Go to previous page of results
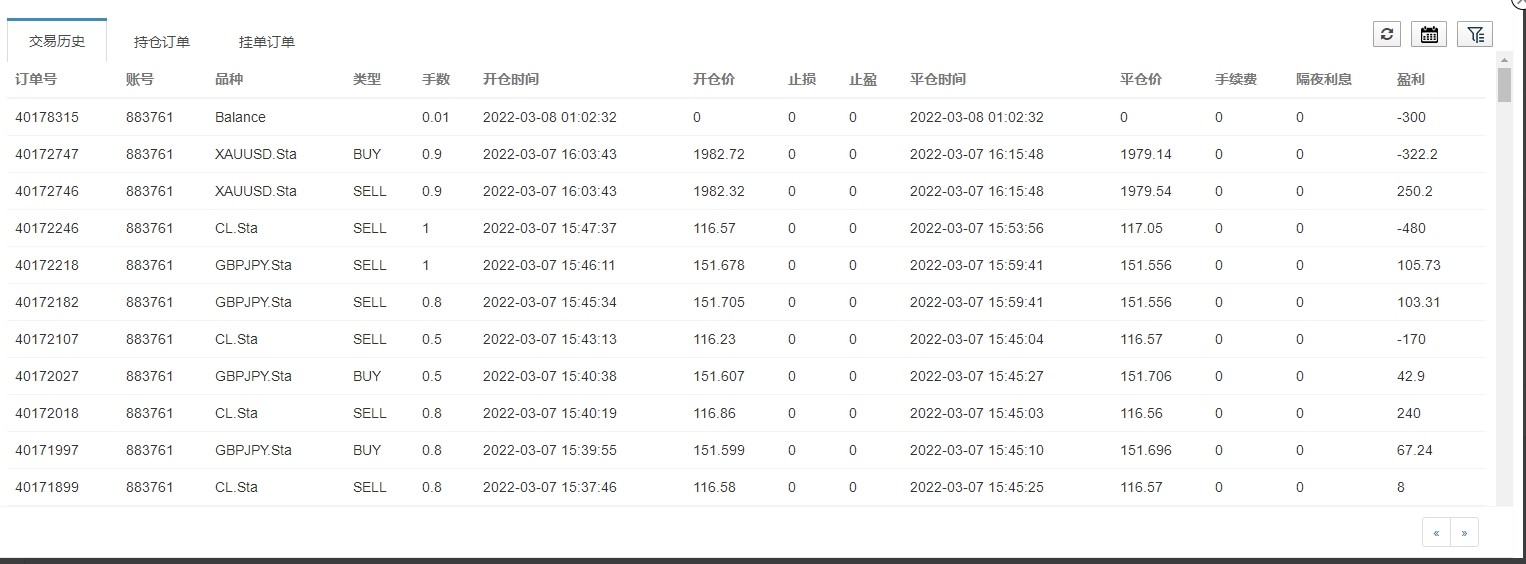 (1436, 533)
